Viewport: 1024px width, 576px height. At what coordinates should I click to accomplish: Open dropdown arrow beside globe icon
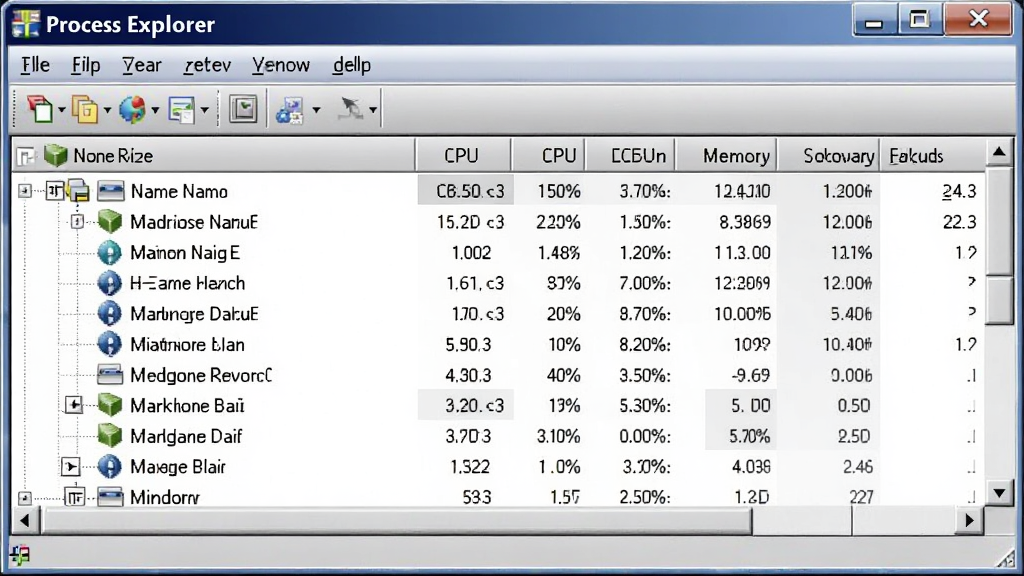[x=155, y=110]
